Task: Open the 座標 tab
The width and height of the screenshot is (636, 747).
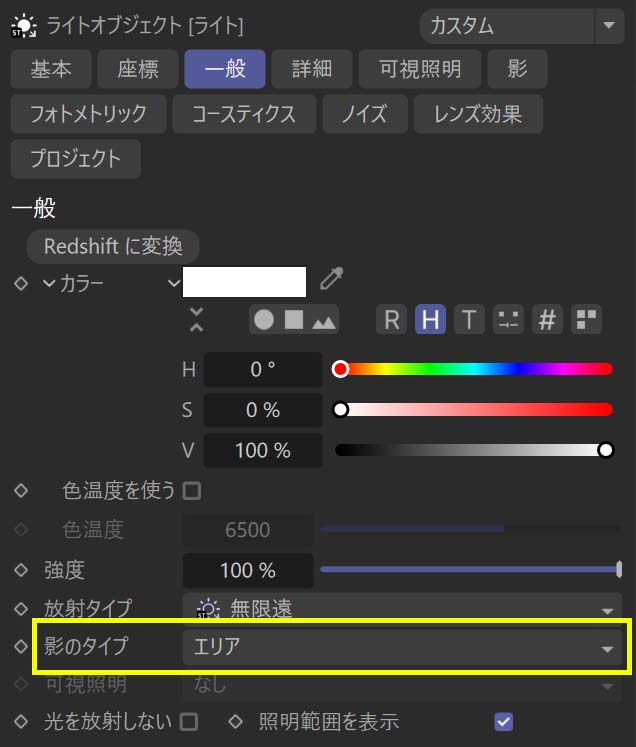Action: point(138,69)
